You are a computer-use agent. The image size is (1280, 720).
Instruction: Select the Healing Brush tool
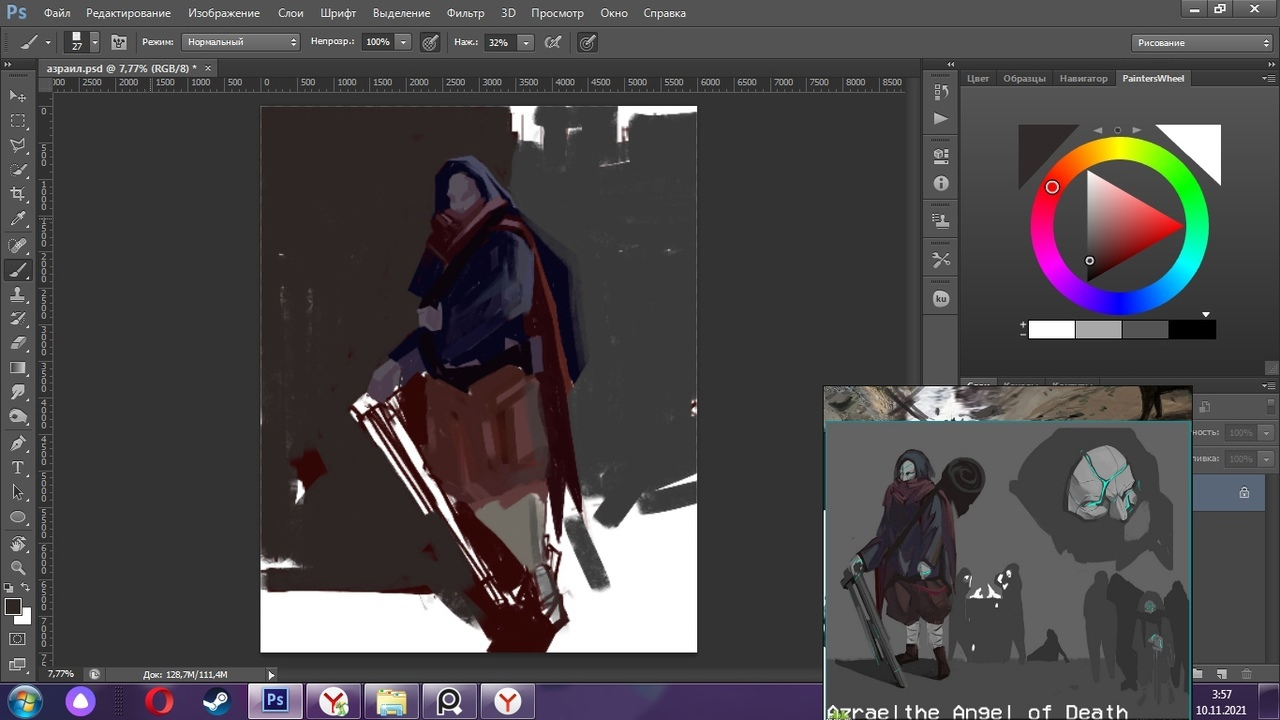tap(18, 245)
